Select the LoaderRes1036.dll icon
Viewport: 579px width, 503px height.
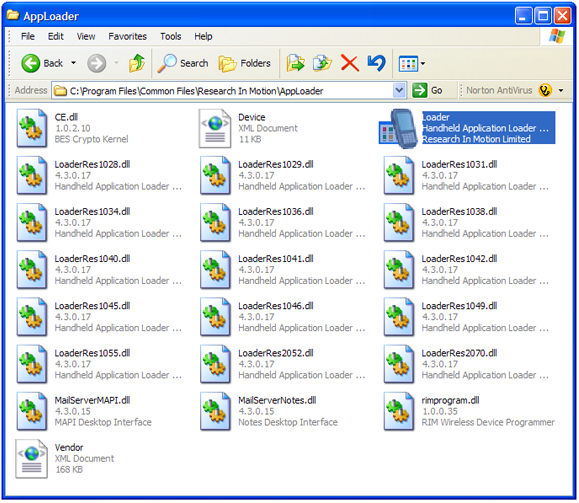215,223
